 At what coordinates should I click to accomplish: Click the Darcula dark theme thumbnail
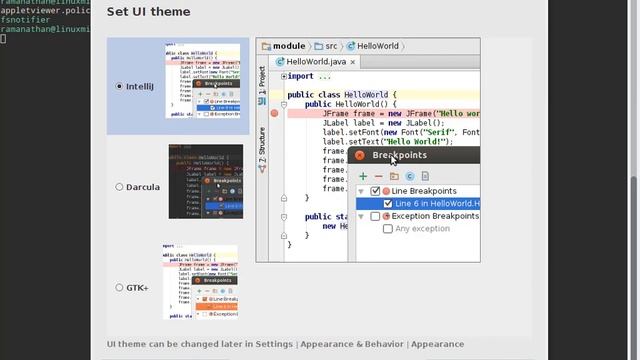[206, 181]
